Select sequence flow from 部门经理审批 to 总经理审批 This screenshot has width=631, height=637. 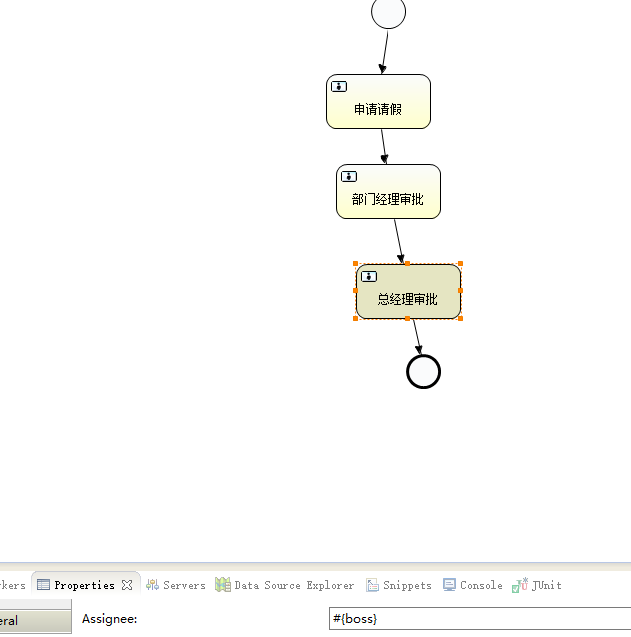pos(399,241)
